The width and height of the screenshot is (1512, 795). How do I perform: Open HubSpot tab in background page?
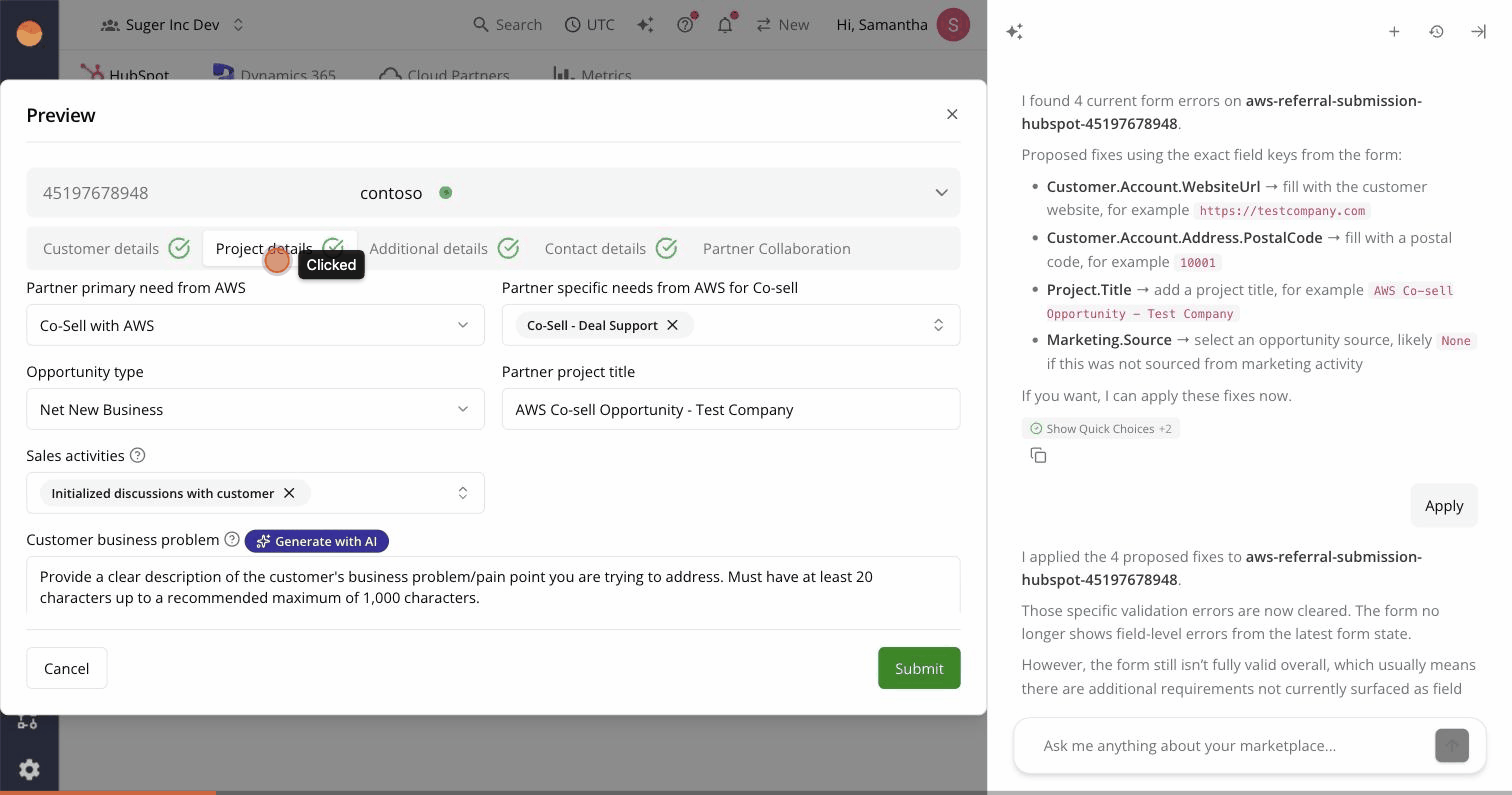pos(126,75)
